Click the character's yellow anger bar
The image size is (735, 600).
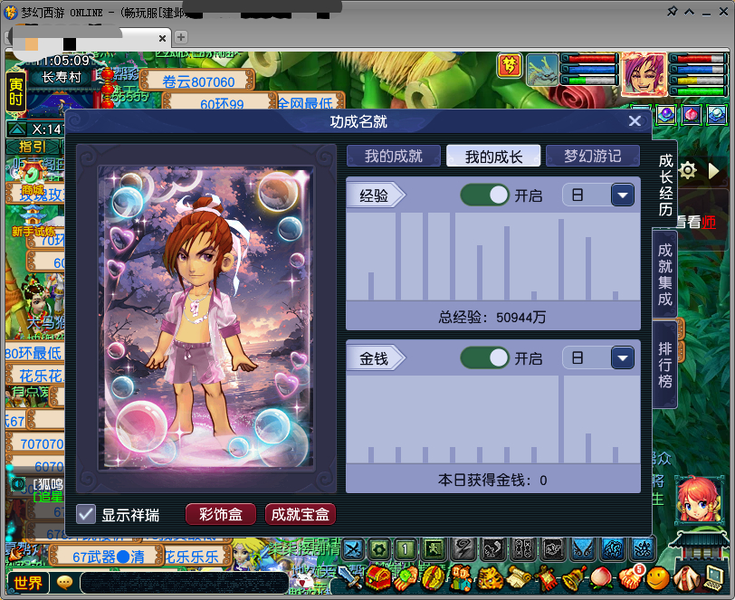[x=699, y=80]
